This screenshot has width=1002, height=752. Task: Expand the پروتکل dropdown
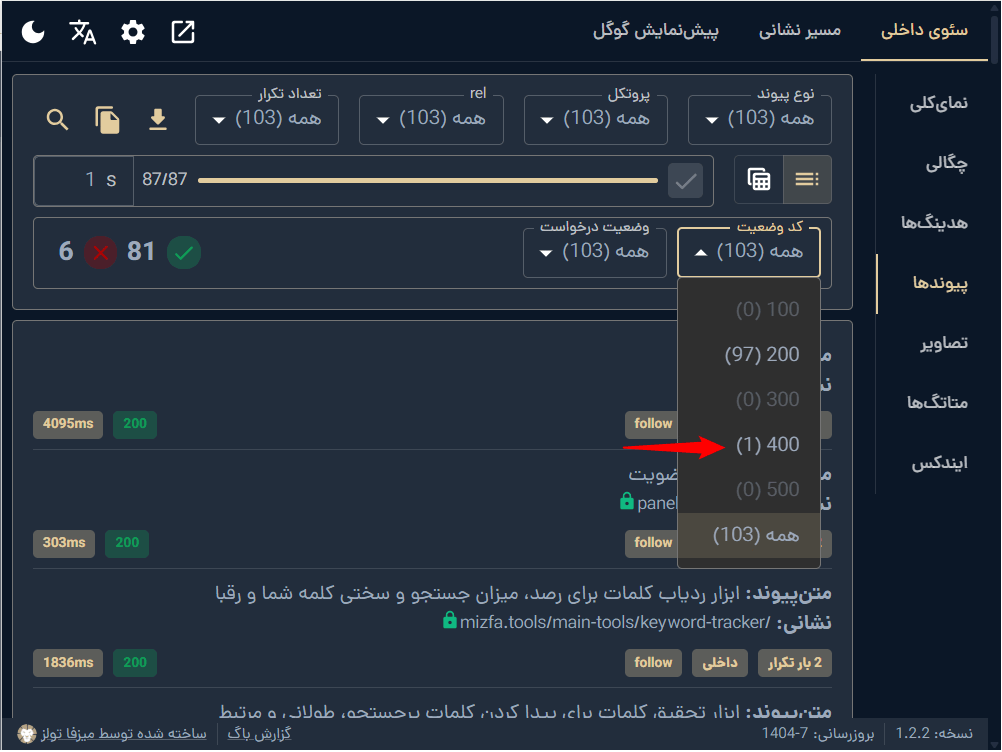595,119
